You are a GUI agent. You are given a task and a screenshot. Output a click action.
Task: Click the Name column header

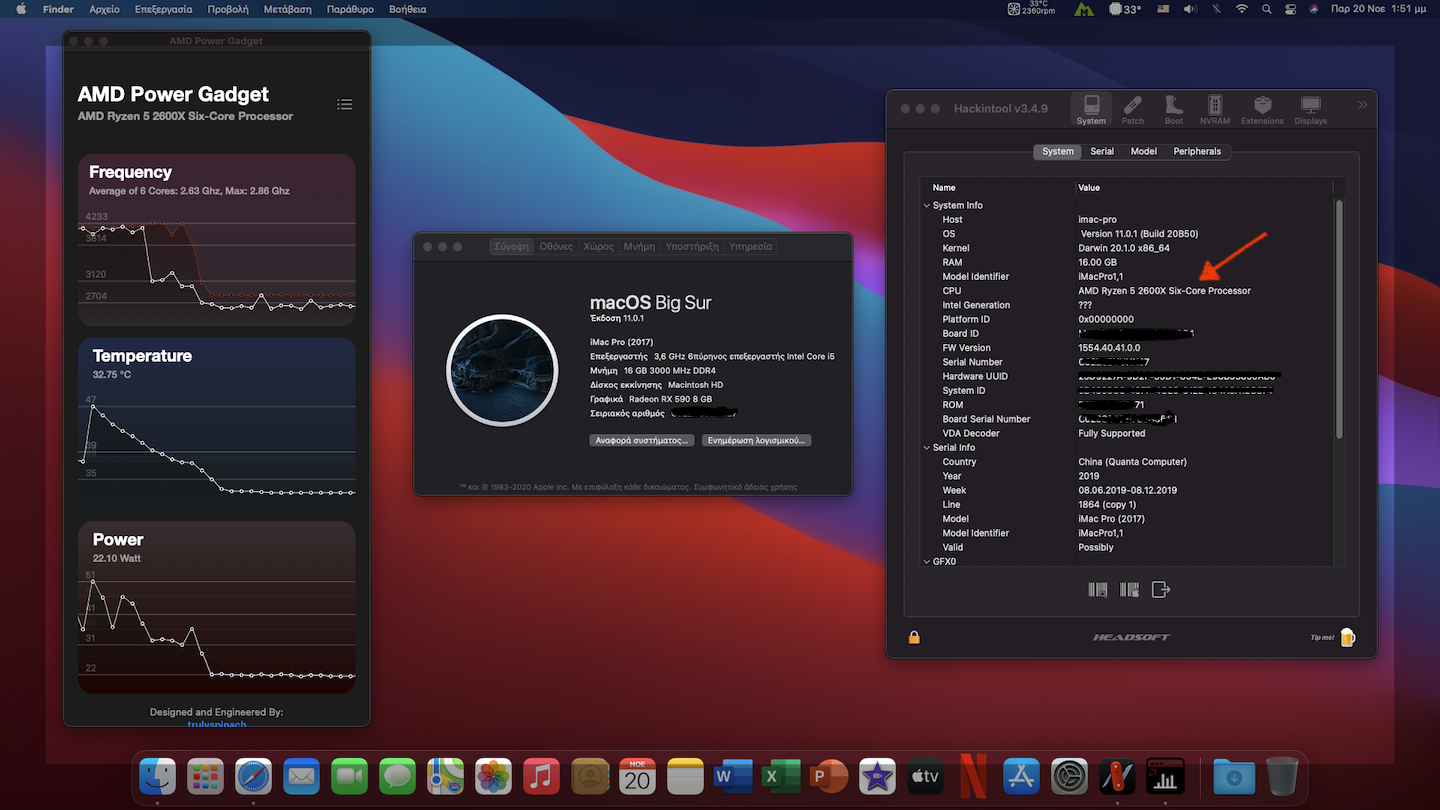[944, 187]
